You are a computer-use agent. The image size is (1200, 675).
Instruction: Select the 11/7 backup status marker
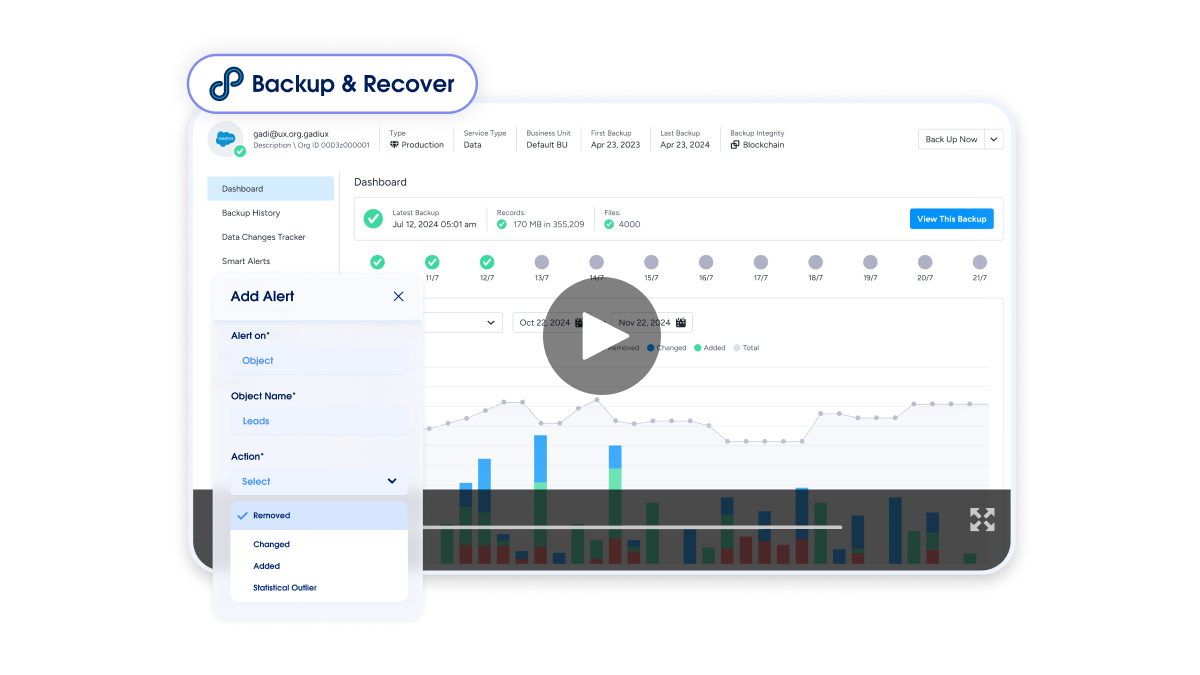432,262
